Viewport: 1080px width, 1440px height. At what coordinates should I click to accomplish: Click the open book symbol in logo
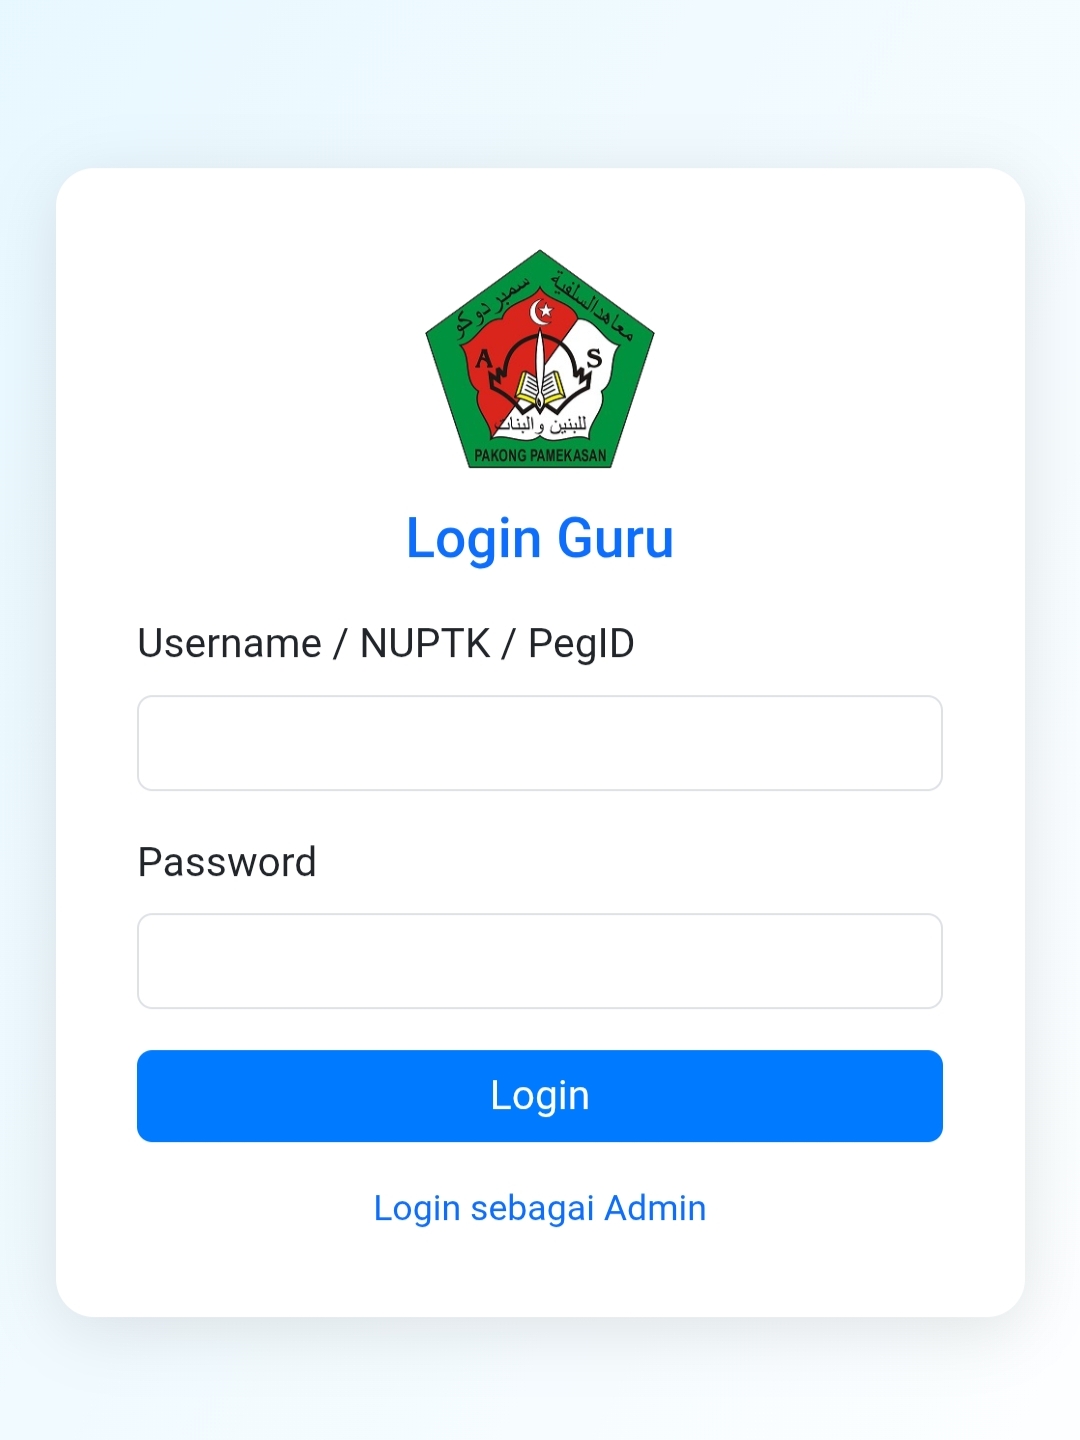(x=540, y=388)
